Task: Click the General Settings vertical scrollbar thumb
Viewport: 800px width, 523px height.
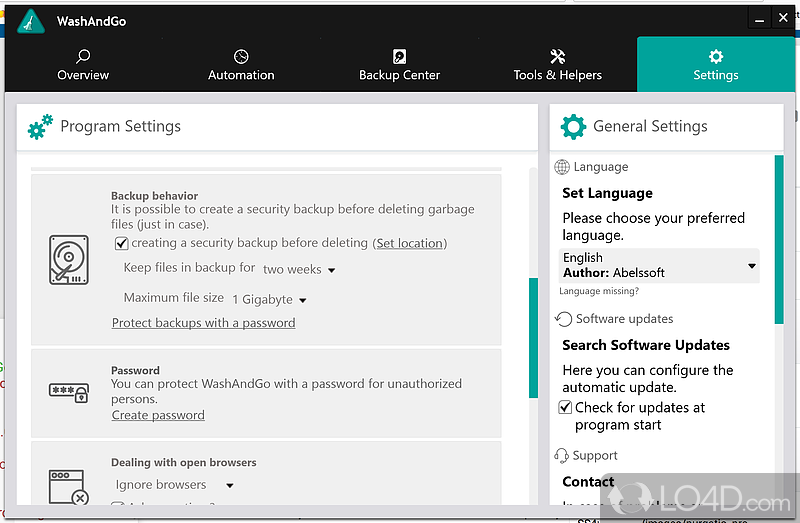Action: coord(779,239)
